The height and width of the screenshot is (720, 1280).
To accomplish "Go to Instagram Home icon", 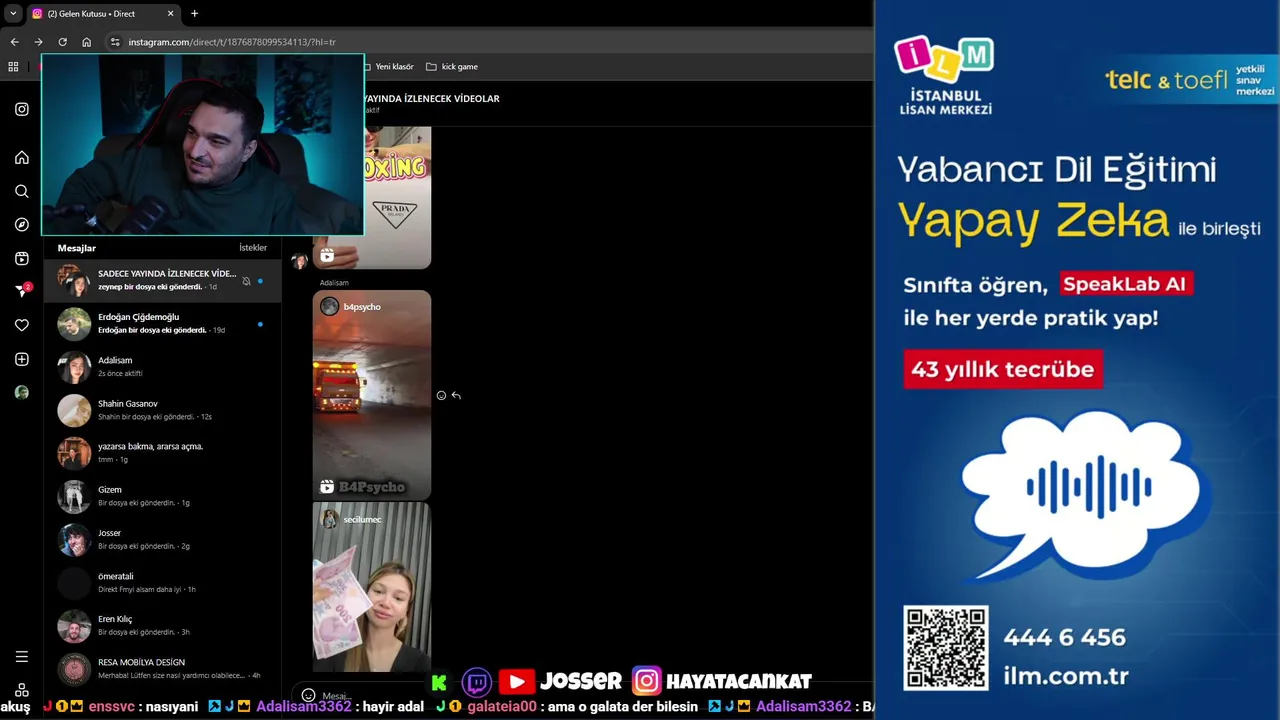I will tap(22, 157).
